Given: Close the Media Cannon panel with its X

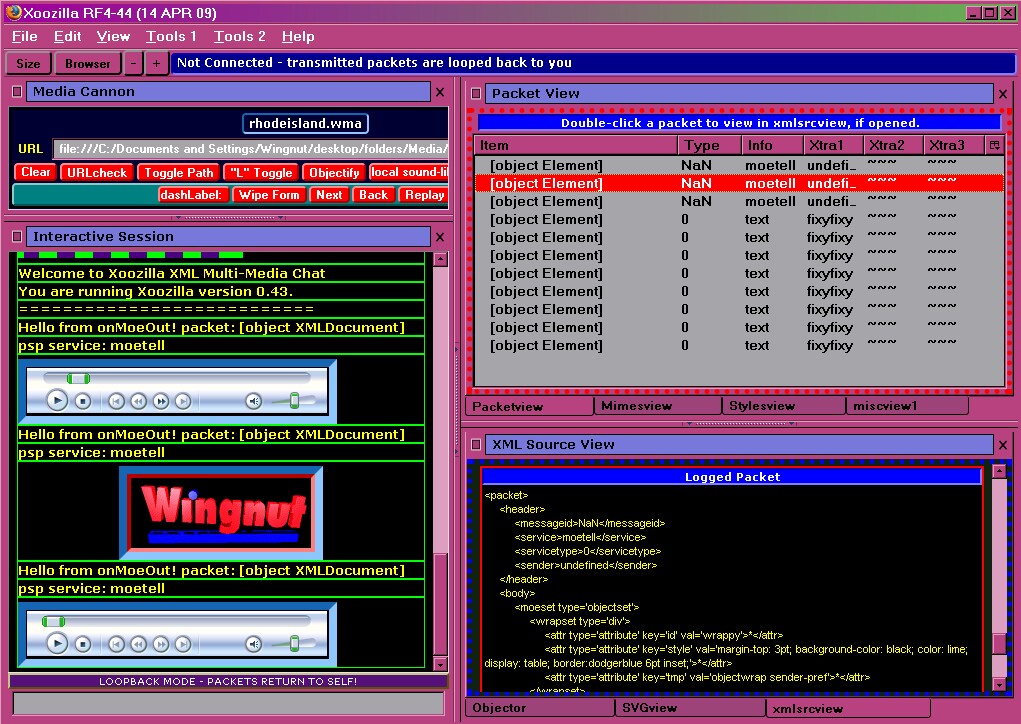Looking at the screenshot, I should click(x=440, y=92).
